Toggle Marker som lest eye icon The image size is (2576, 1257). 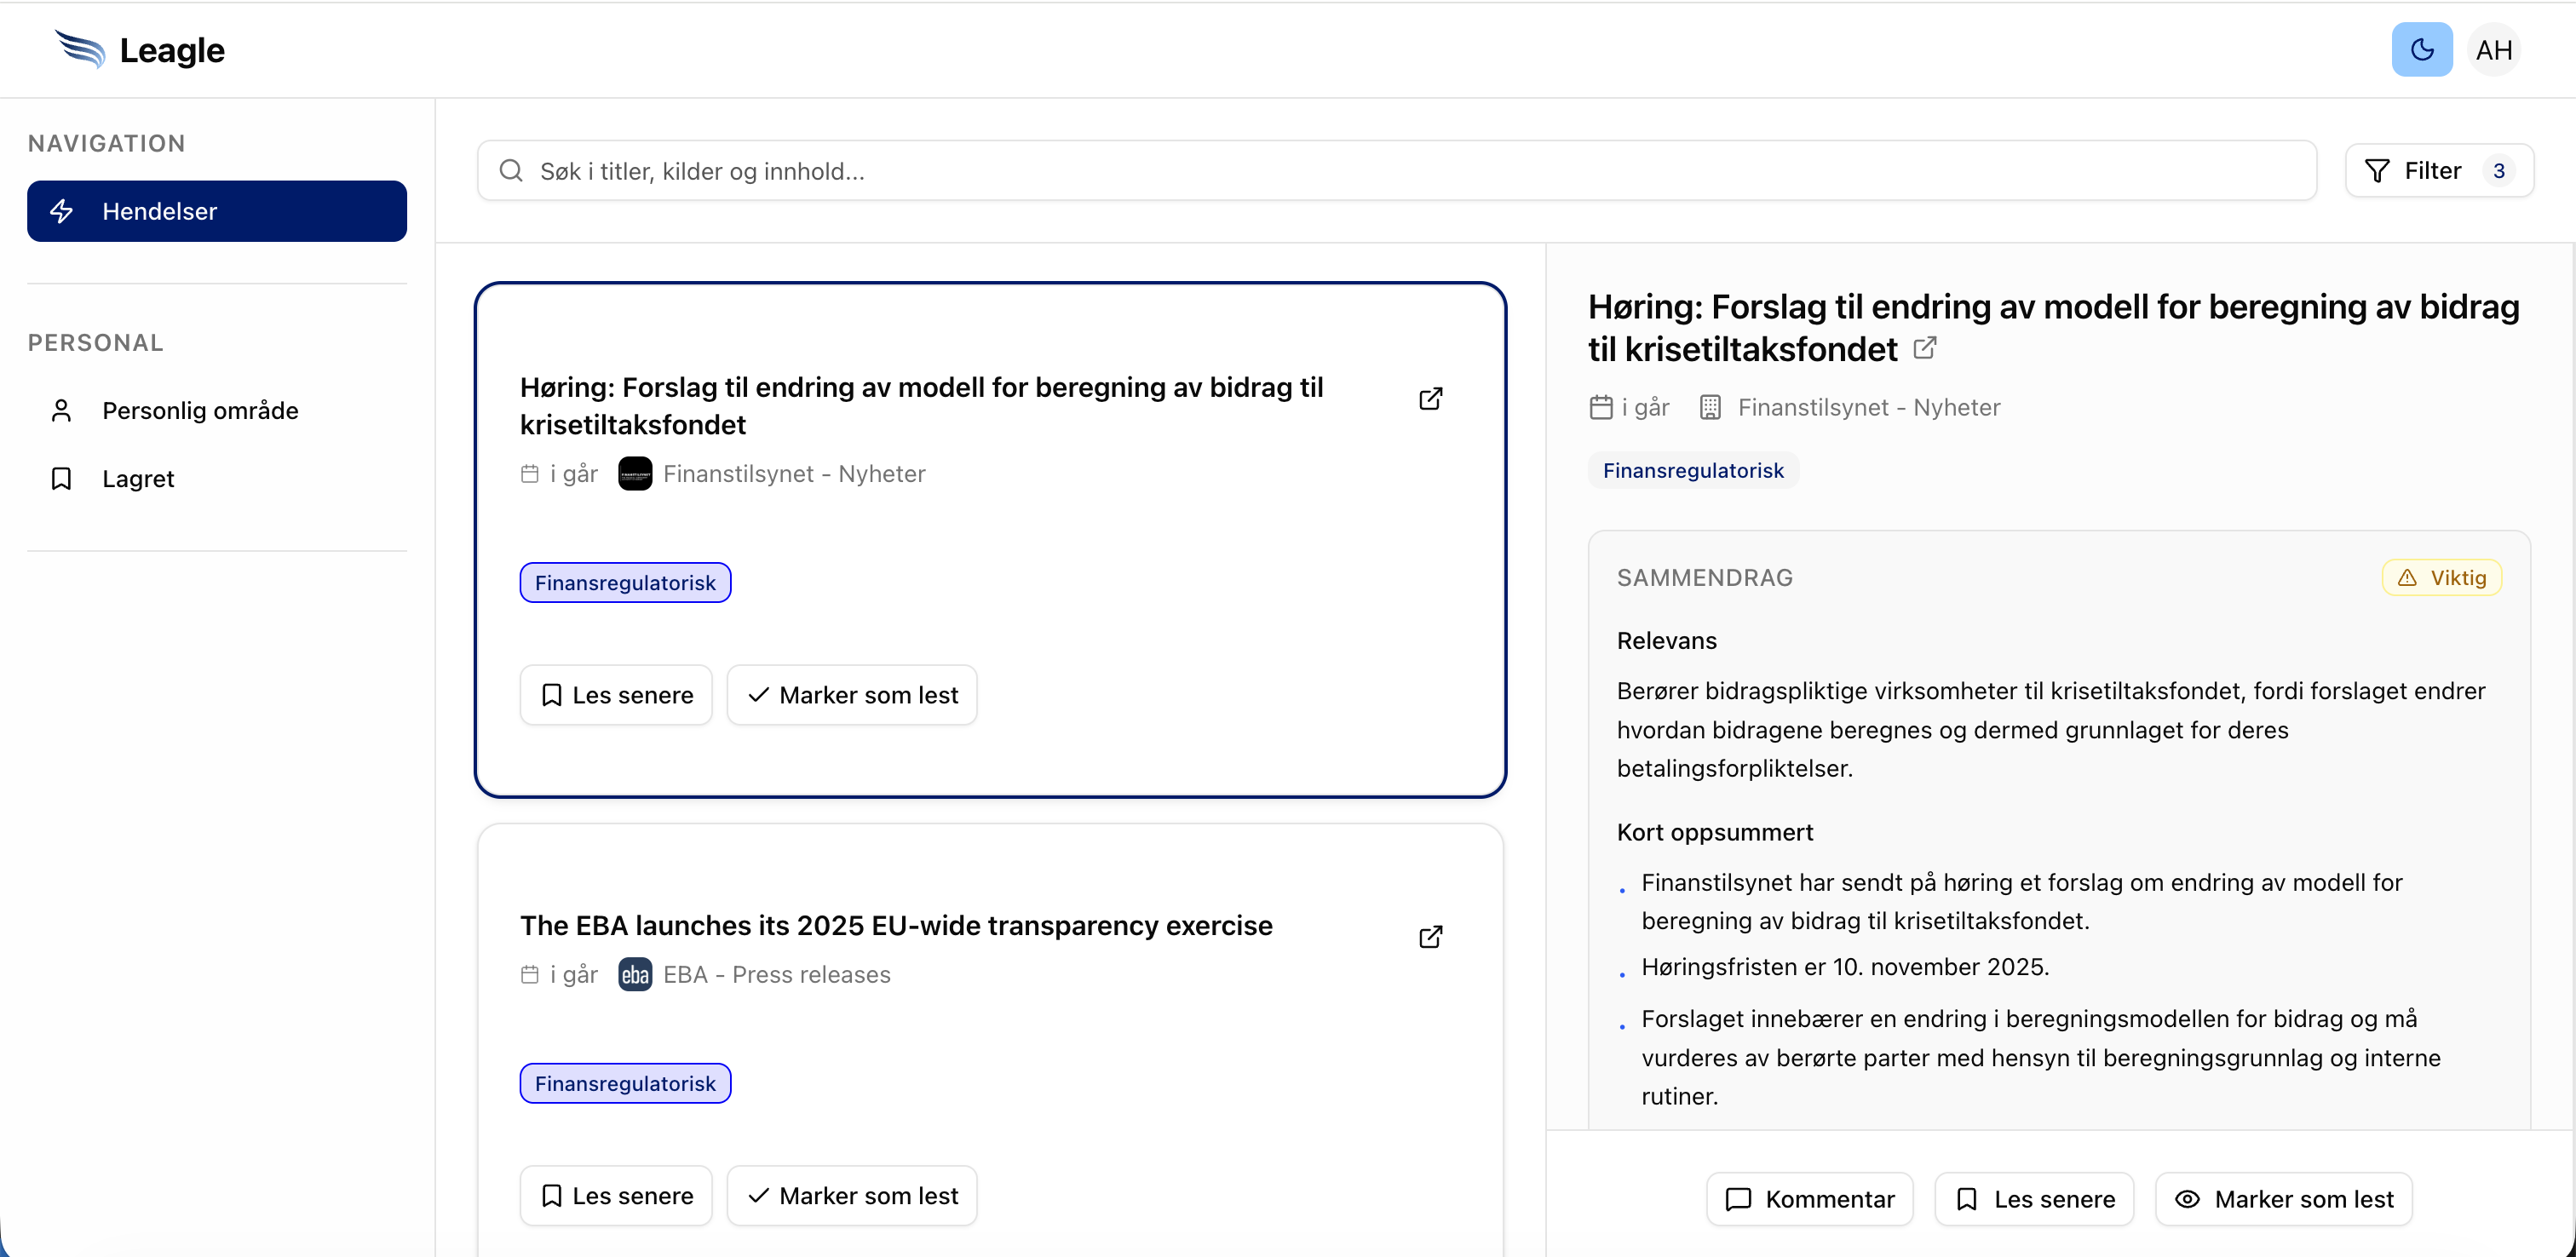click(2189, 1199)
